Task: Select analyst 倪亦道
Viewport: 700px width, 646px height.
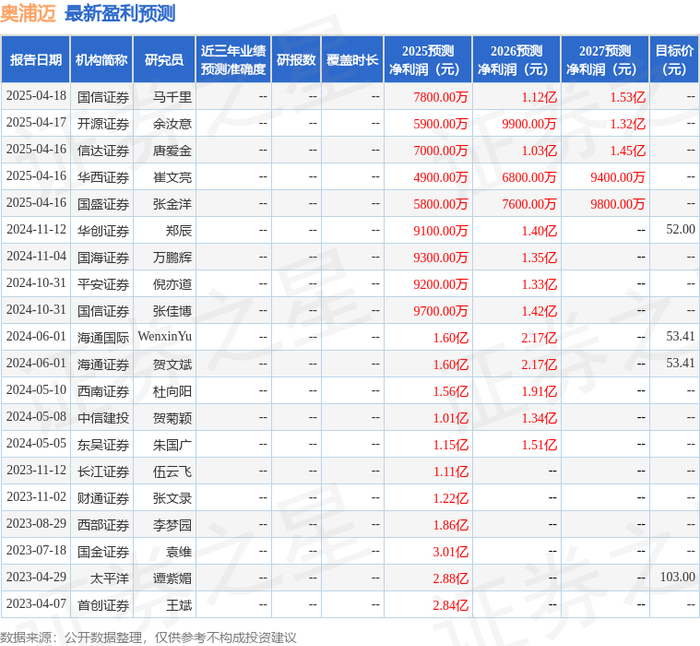Action: [x=172, y=284]
